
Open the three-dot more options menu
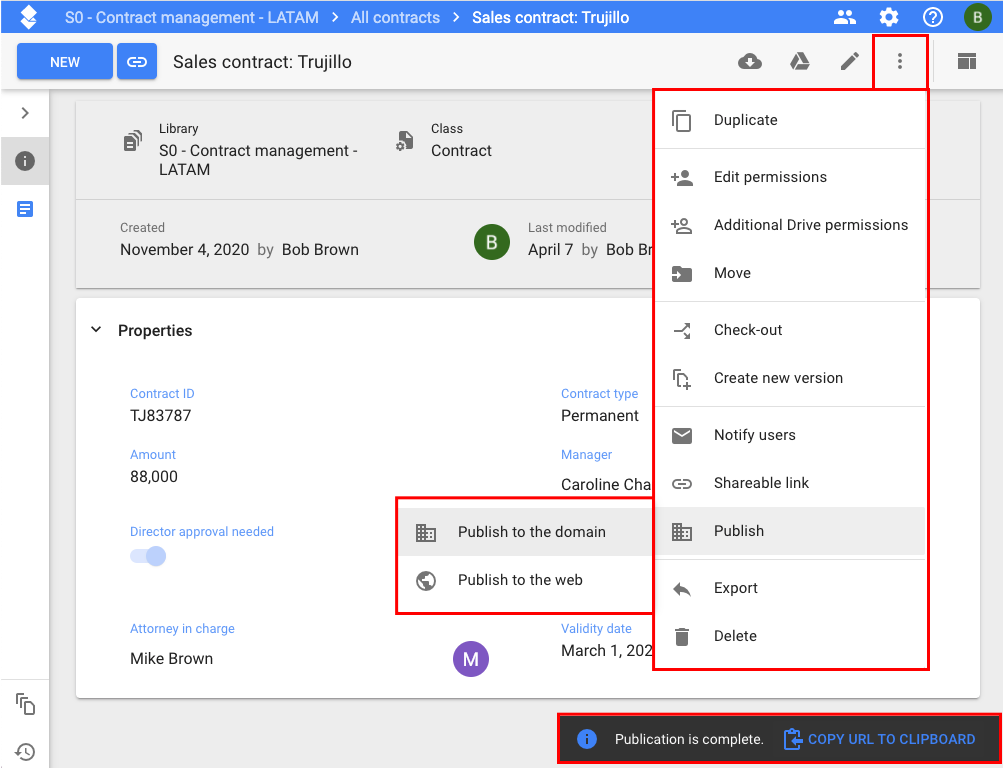[900, 62]
